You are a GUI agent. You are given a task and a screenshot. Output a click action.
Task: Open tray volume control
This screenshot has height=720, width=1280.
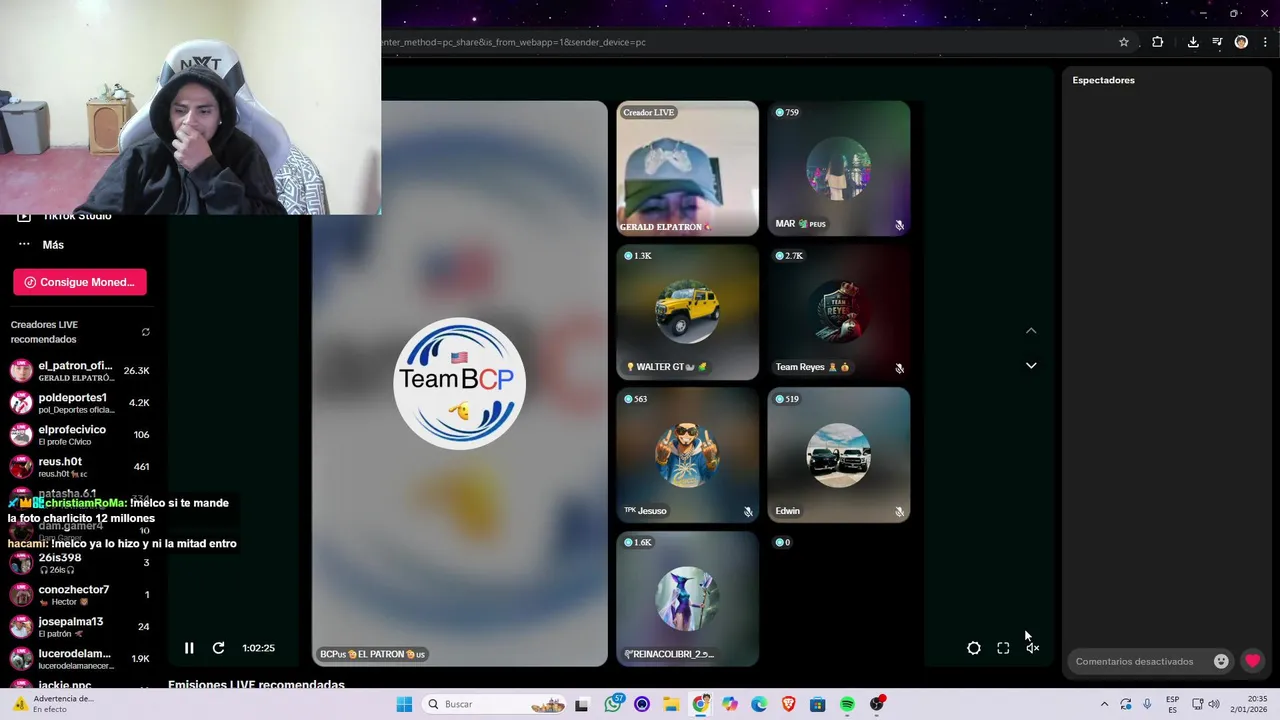(1214, 704)
